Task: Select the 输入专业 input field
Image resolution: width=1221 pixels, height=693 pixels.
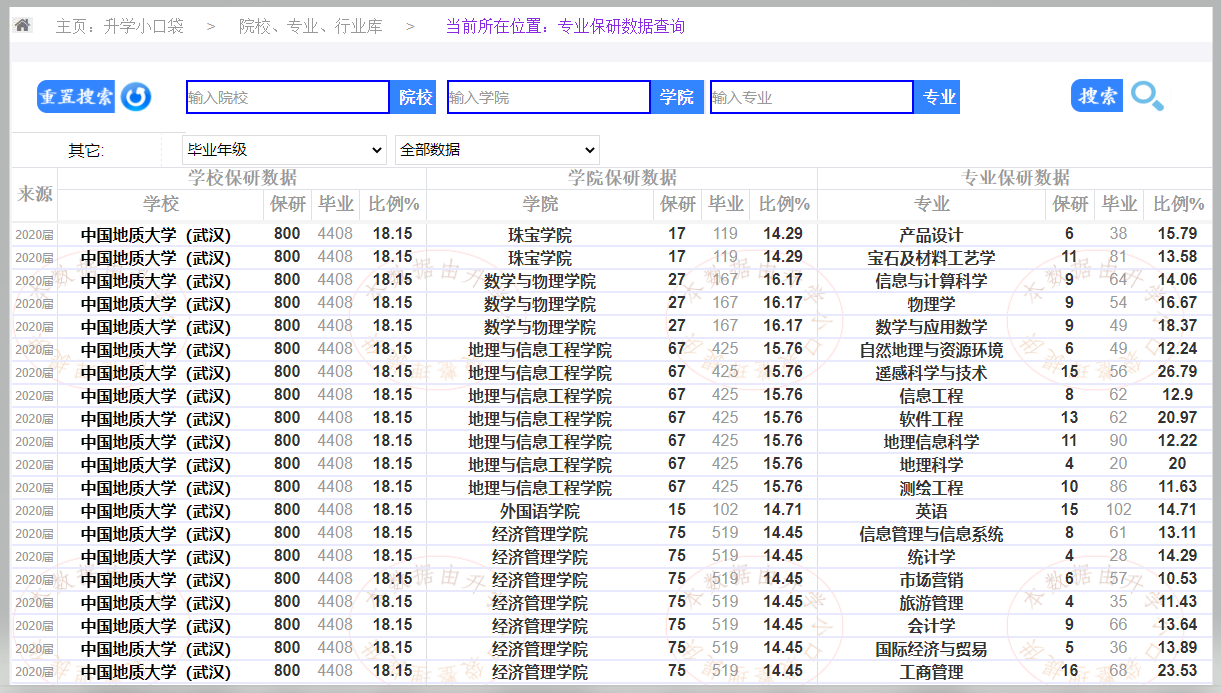Action: pos(811,97)
